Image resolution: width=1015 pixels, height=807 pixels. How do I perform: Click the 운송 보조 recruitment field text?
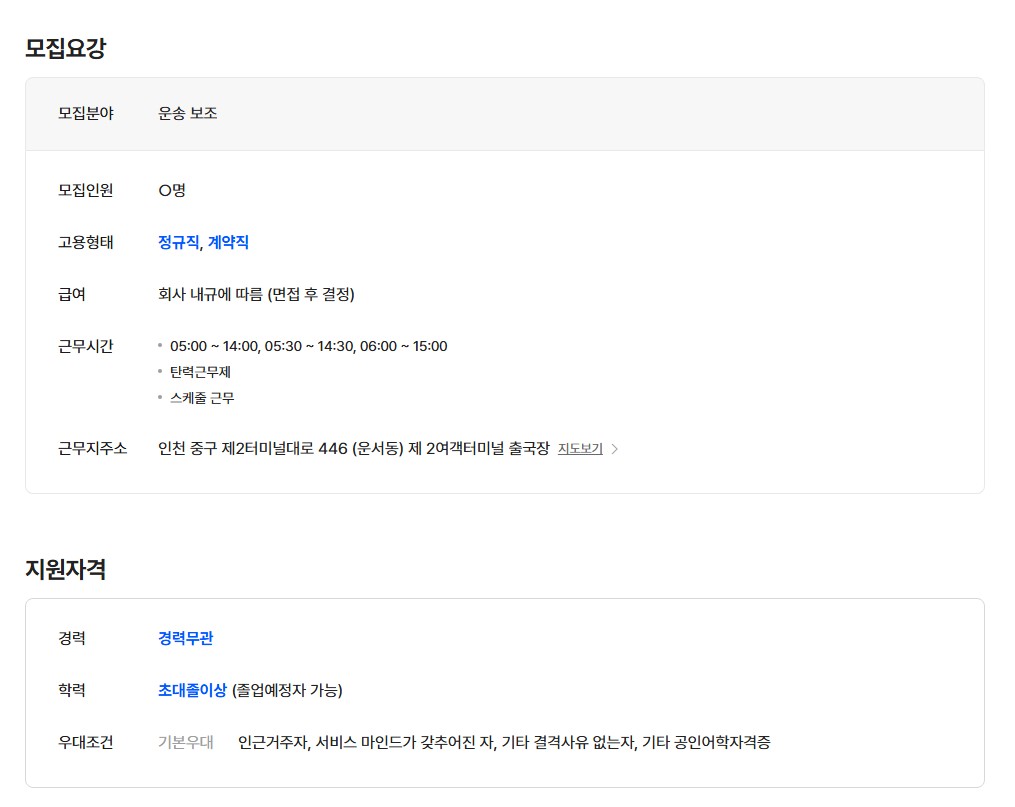[x=188, y=113]
